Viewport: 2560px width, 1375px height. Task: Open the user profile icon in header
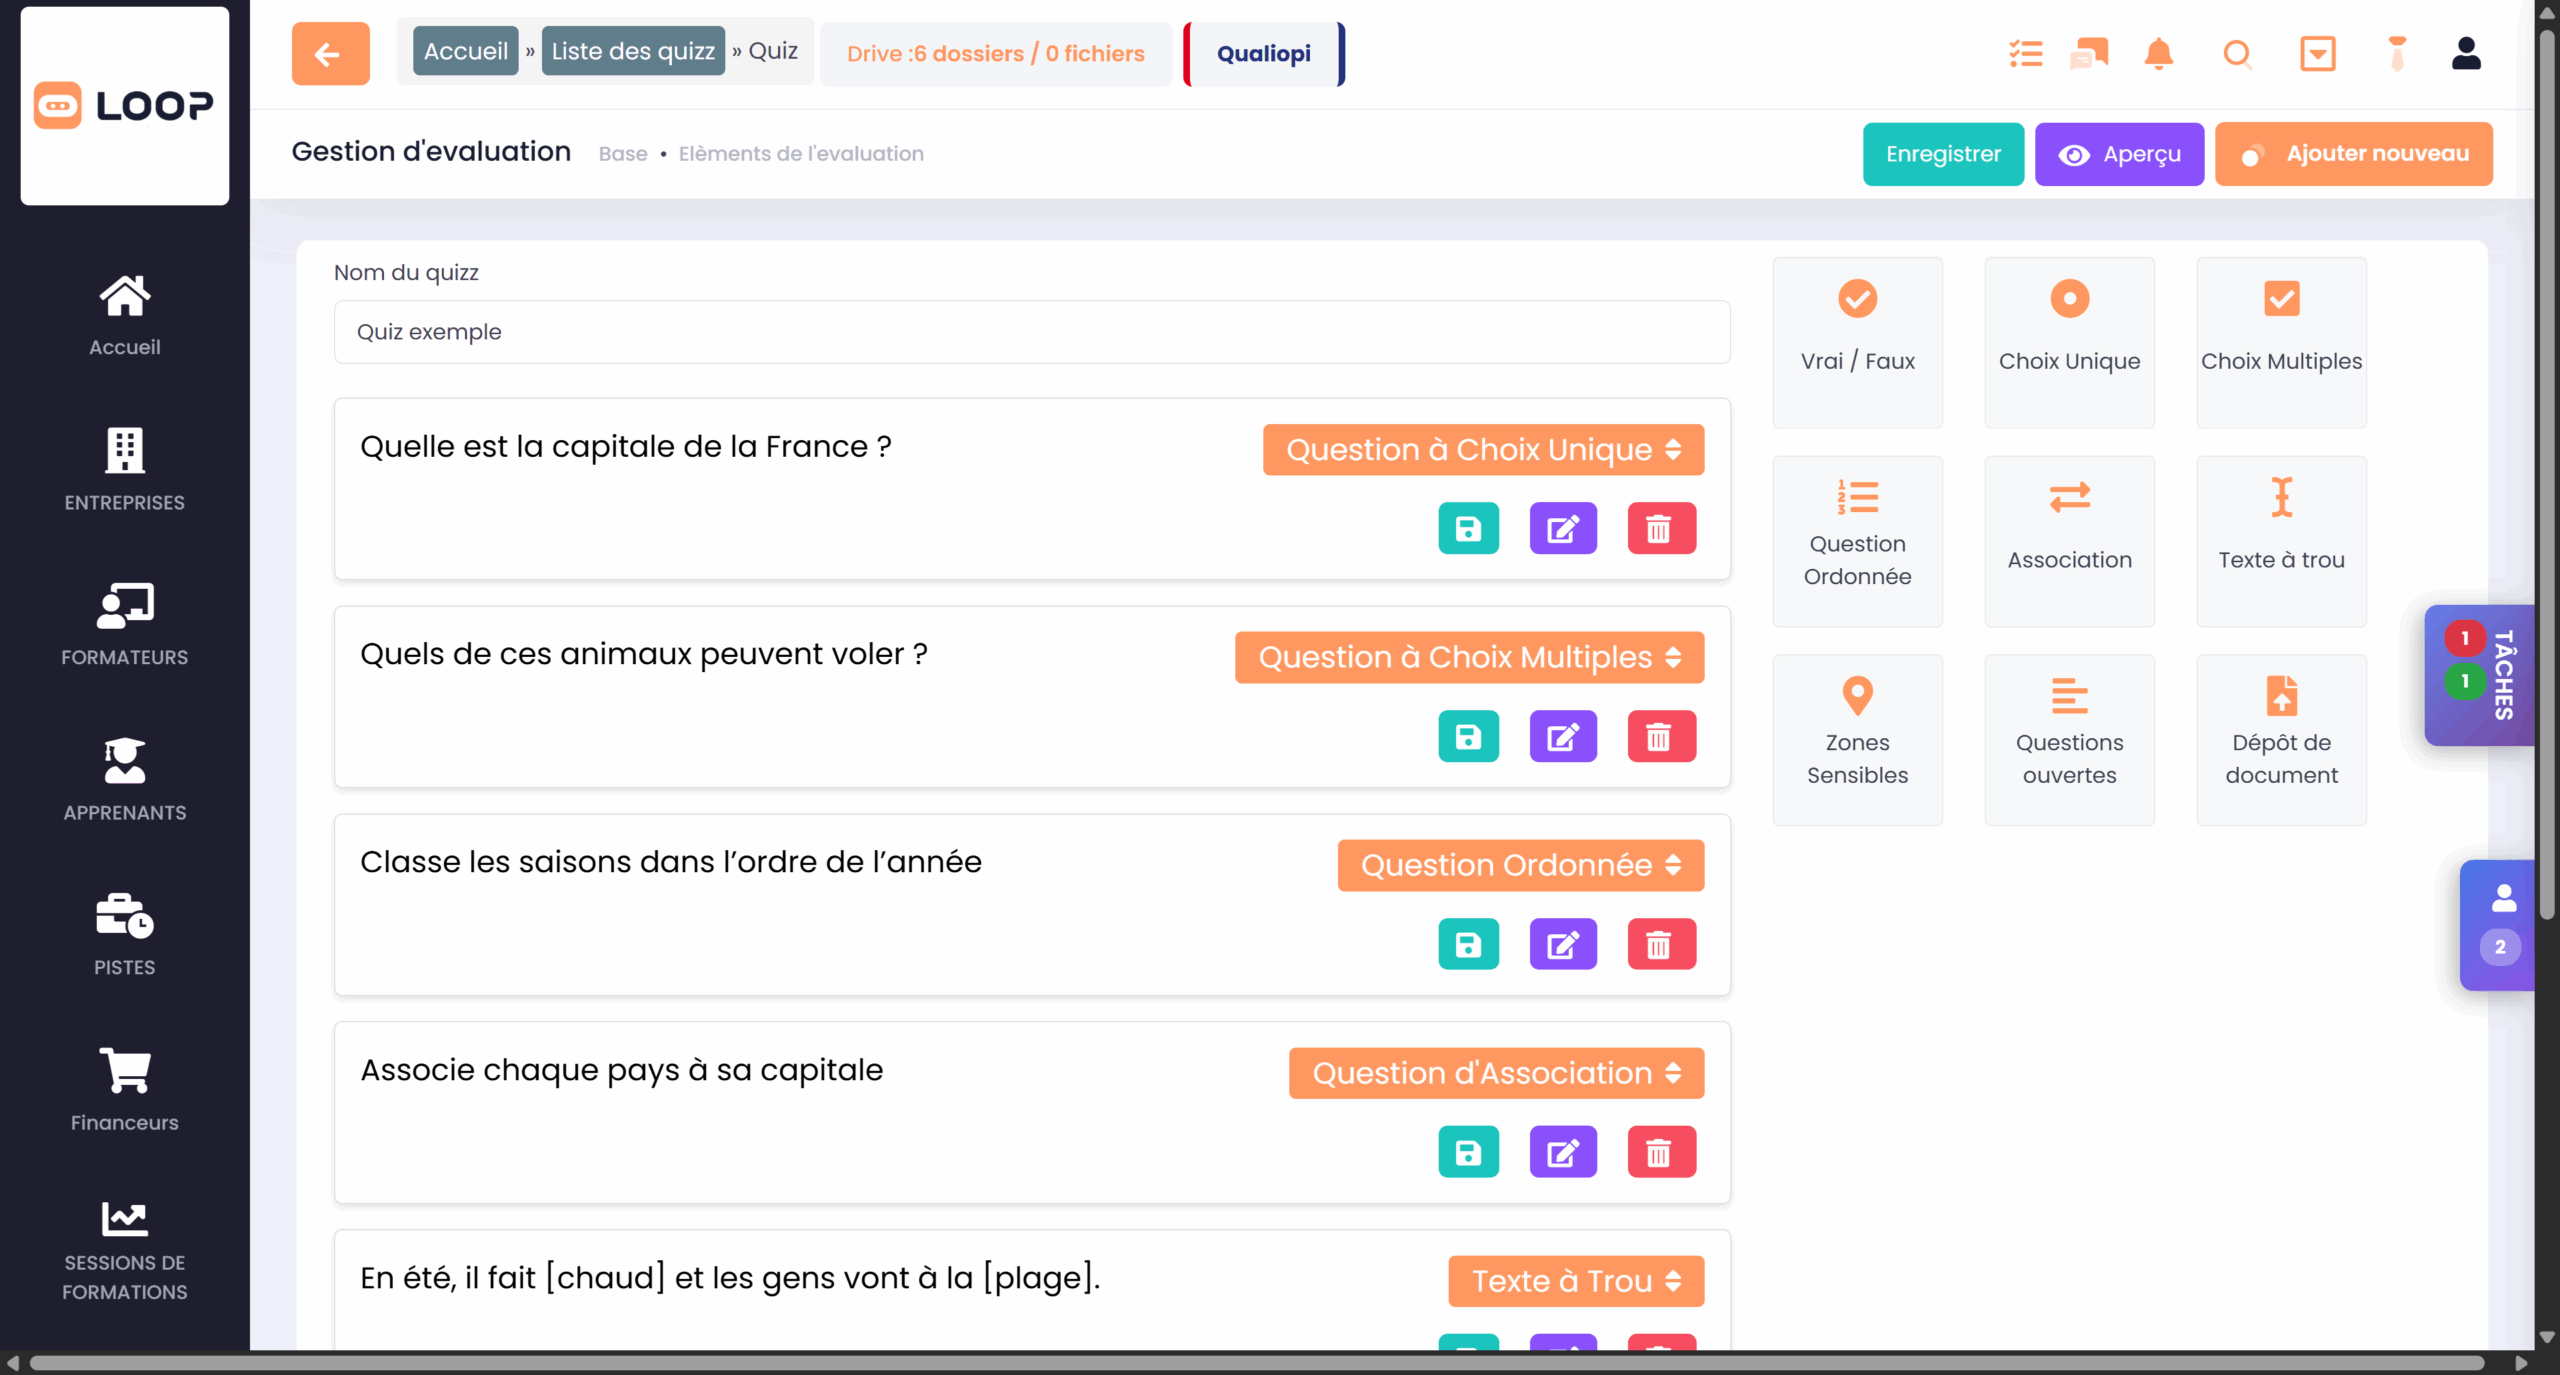[x=2465, y=54]
